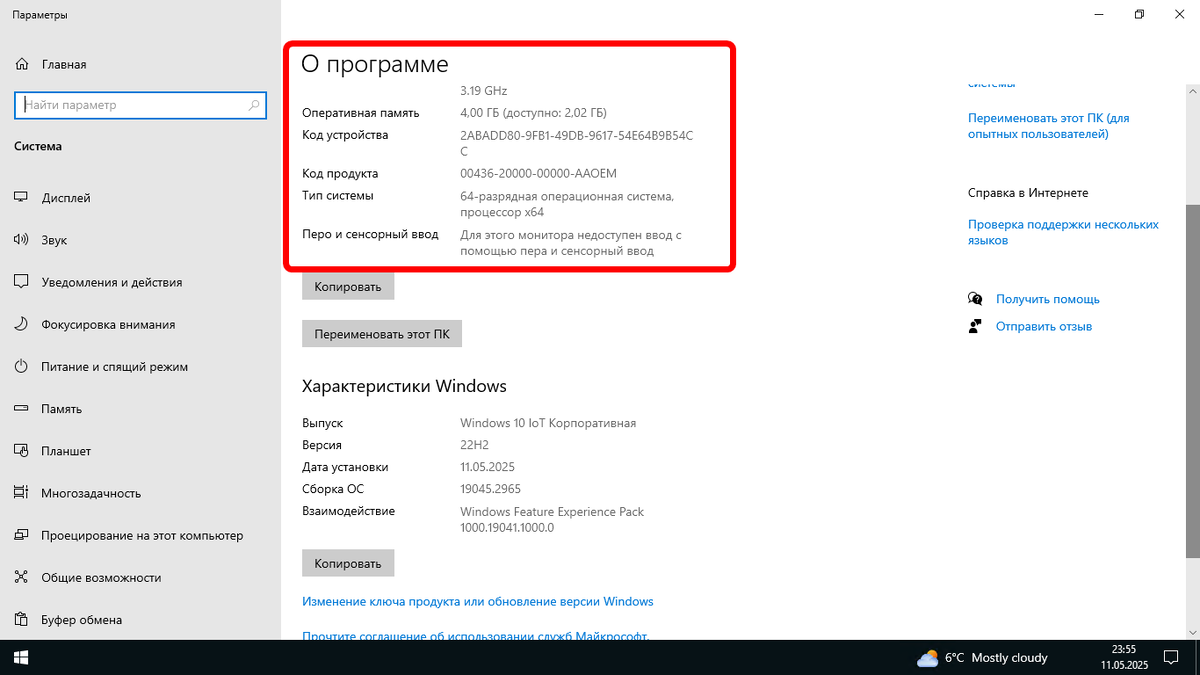Click the weather cloud icon in taskbar

click(928, 658)
